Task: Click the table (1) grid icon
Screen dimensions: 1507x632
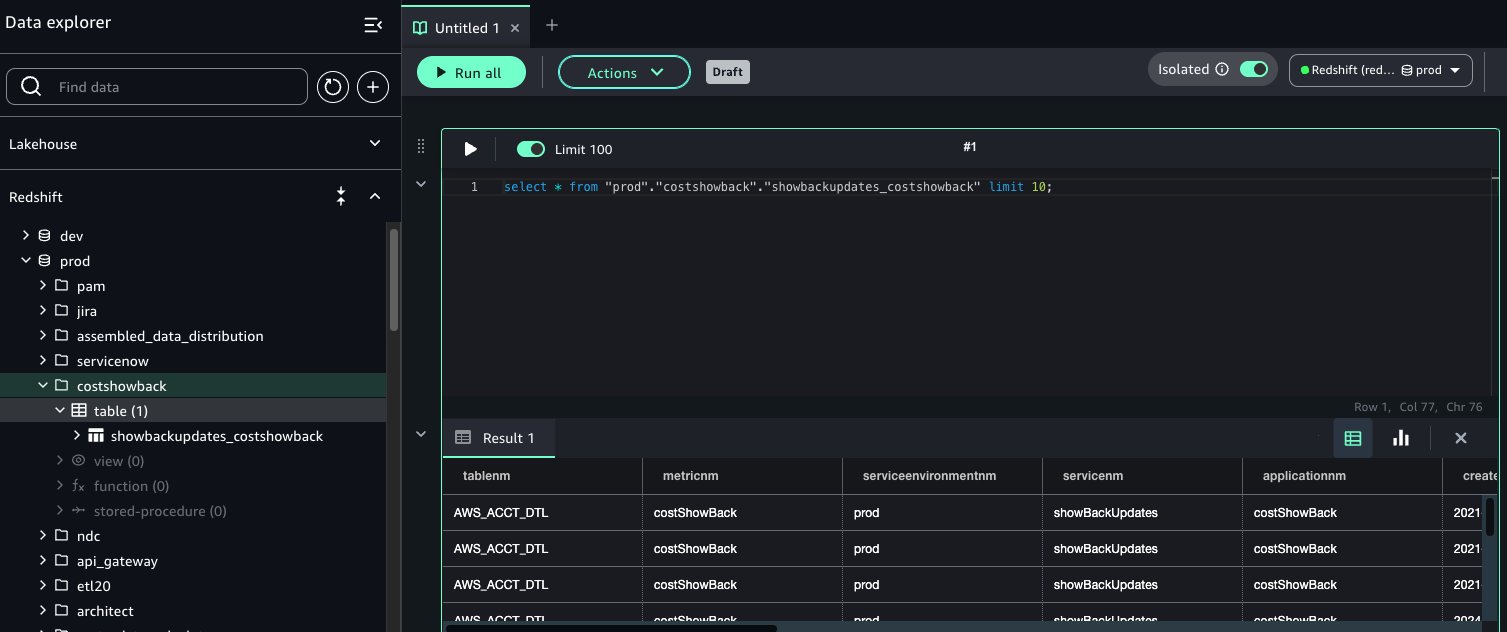Action: click(78, 411)
